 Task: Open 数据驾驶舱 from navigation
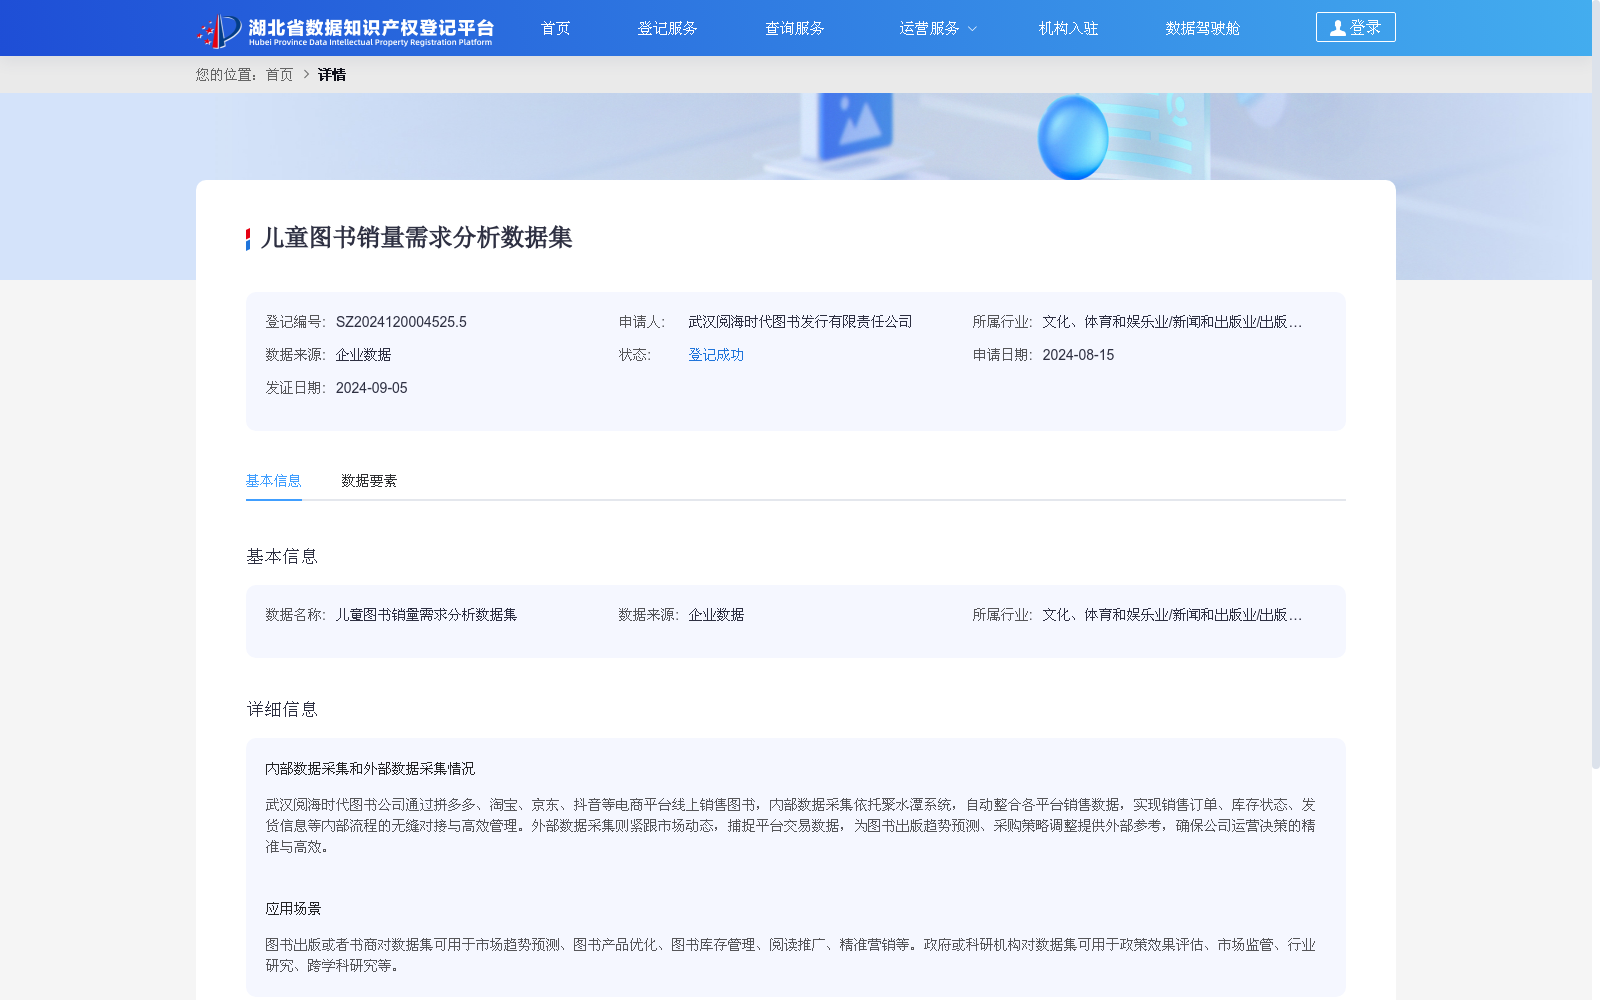(1202, 28)
